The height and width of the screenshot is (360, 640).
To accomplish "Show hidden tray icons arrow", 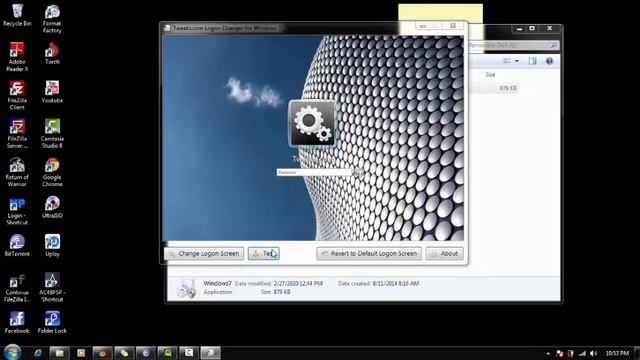I will tap(548, 353).
